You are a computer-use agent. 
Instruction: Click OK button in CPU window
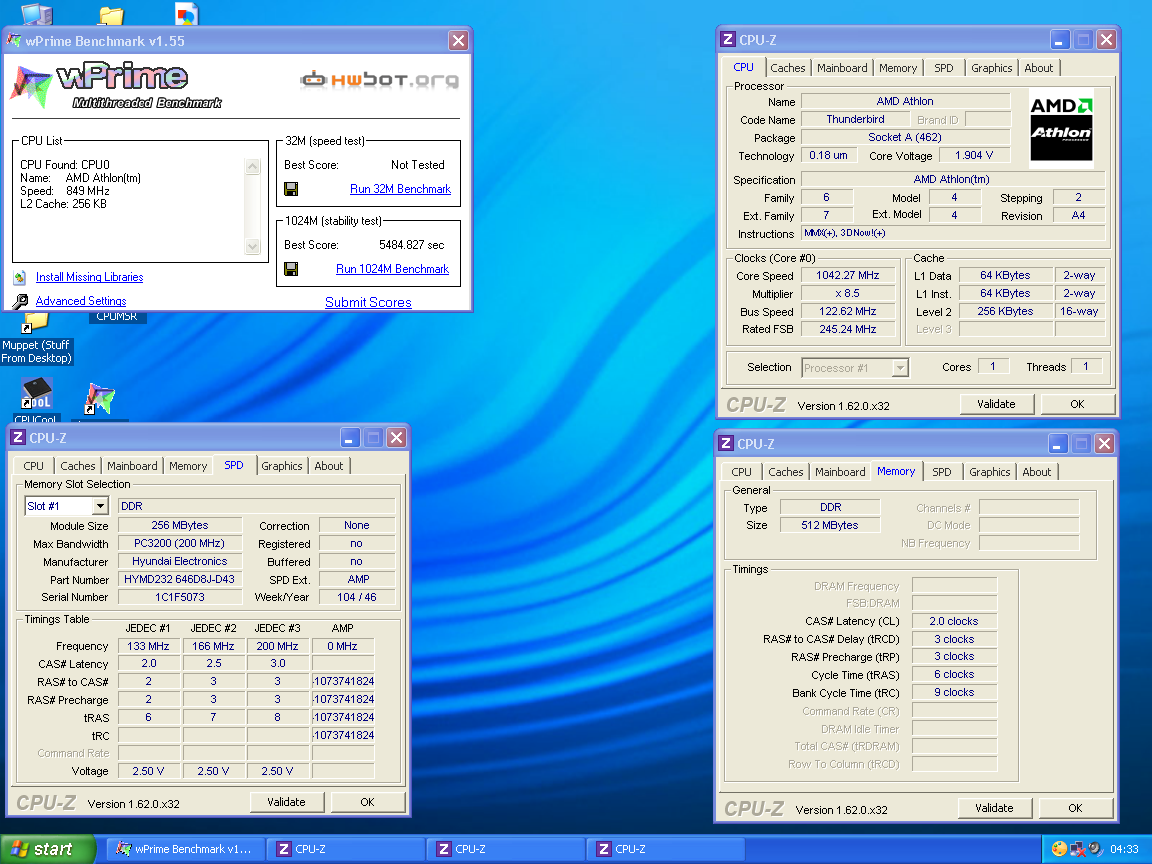click(1077, 404)
